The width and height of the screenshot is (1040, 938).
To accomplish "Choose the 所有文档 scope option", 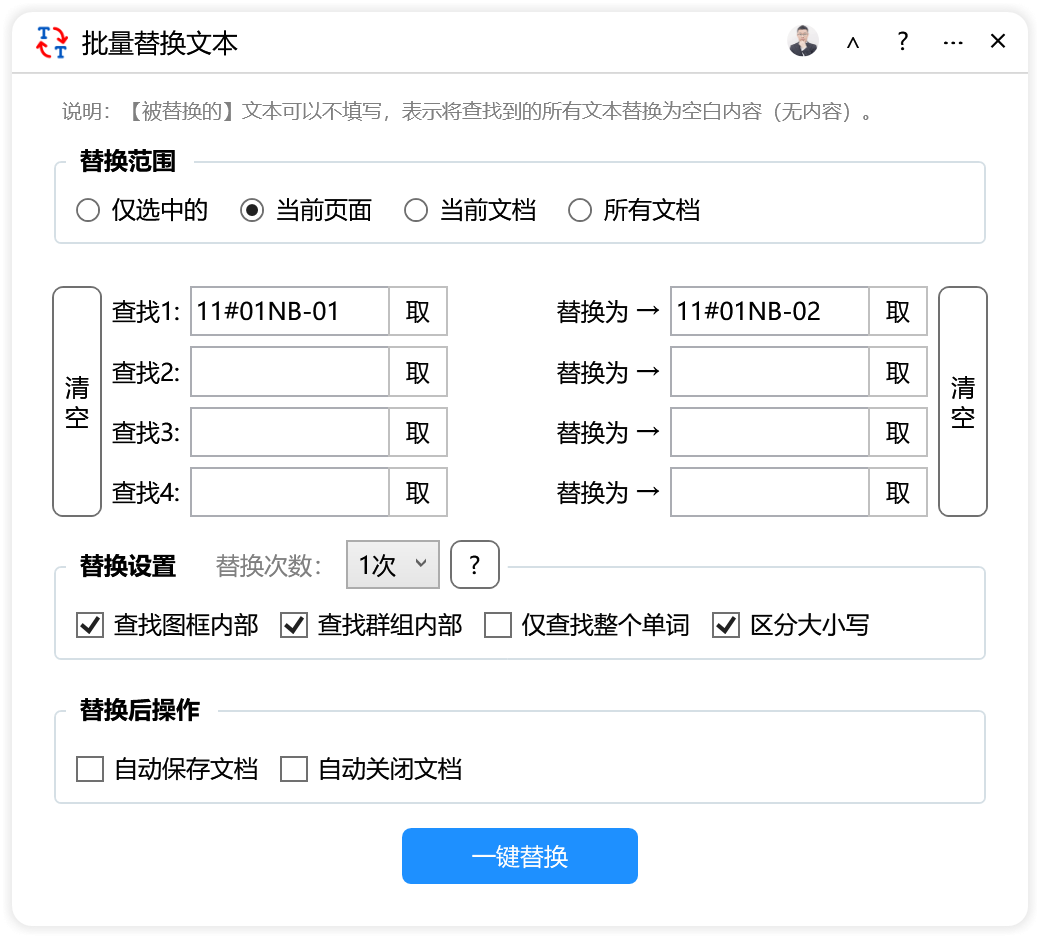I will coord(581,211).
